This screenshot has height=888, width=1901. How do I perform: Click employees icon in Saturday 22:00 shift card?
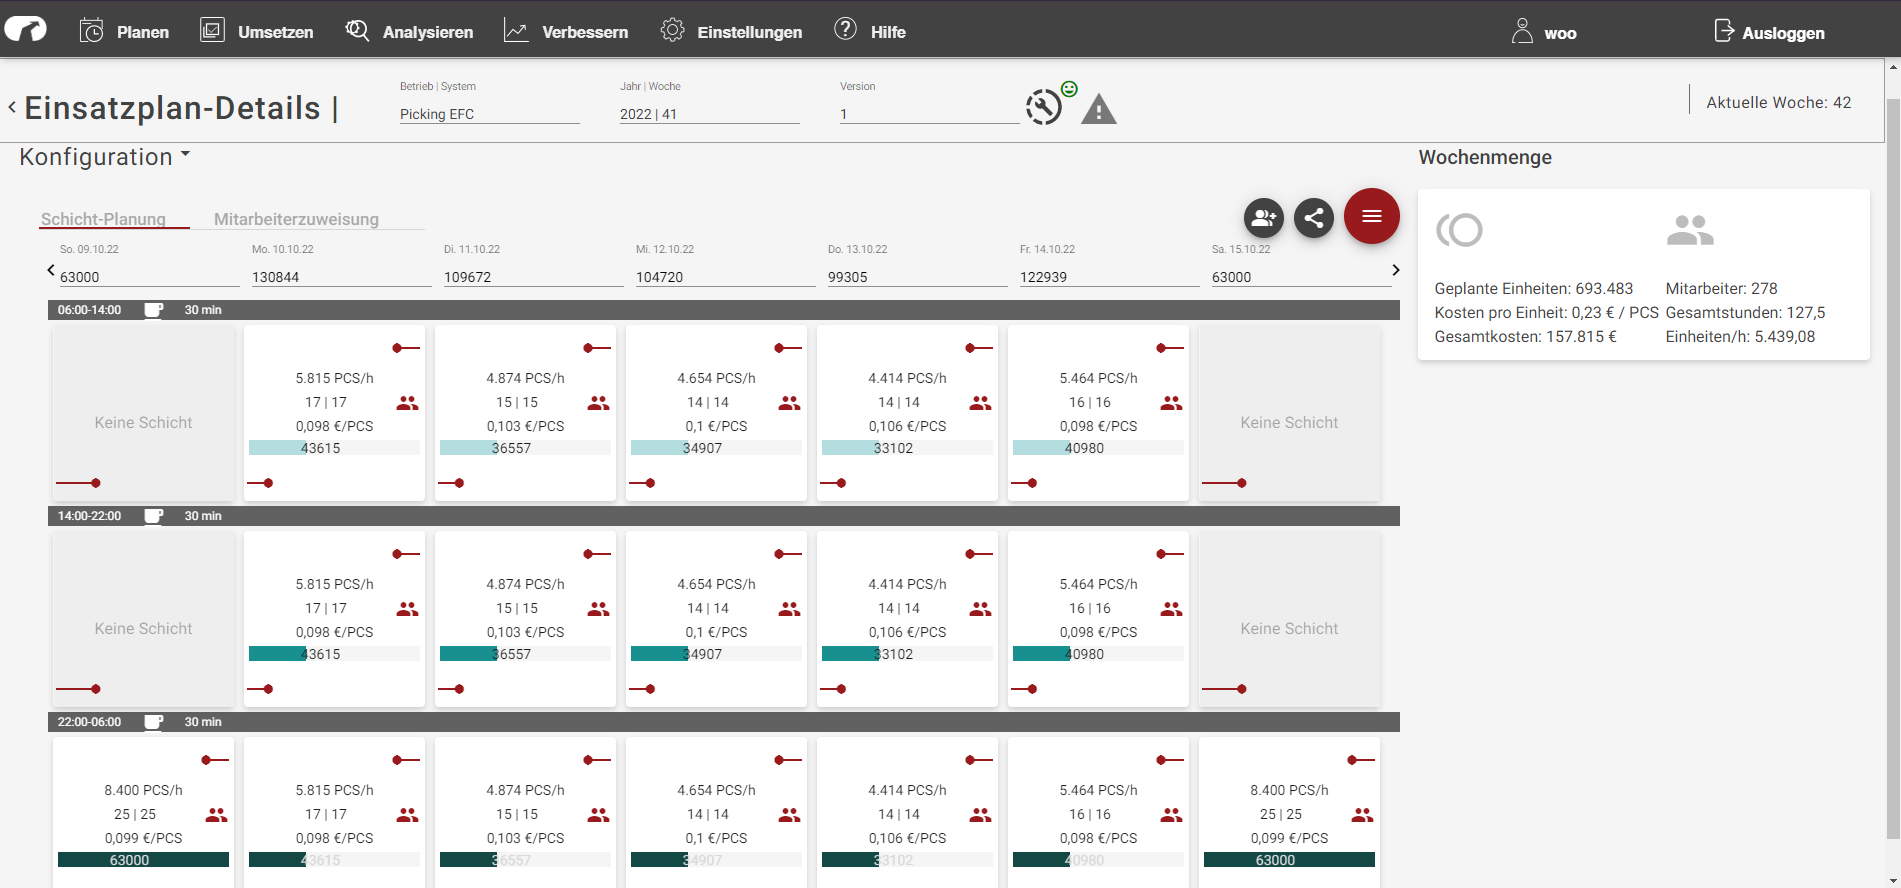(x=1362, y=815)
